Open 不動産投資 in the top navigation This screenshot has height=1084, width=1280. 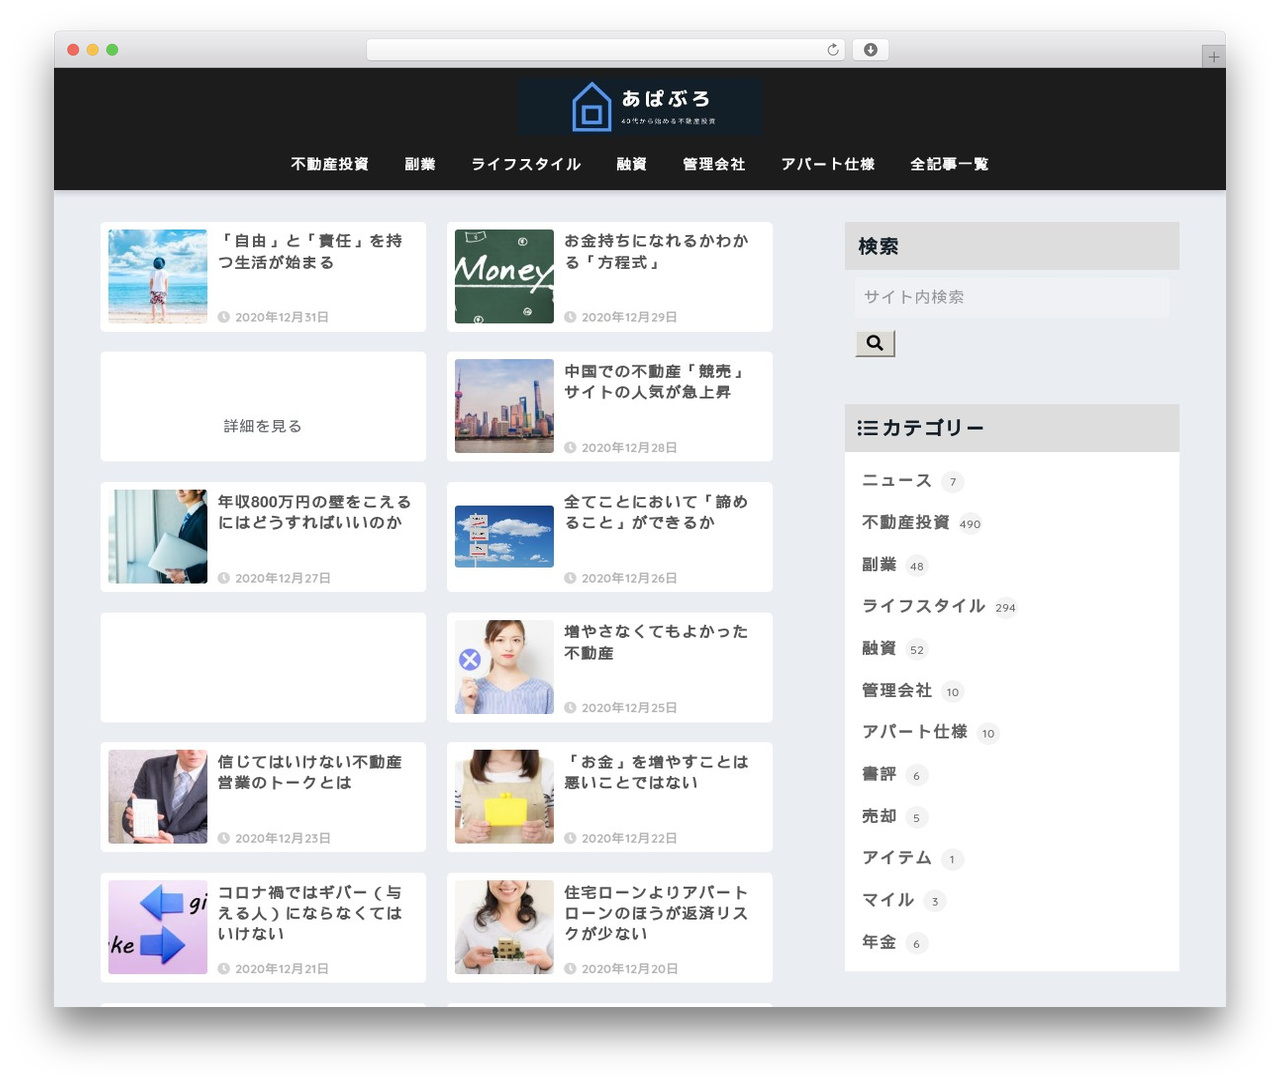tap(330, 164)
